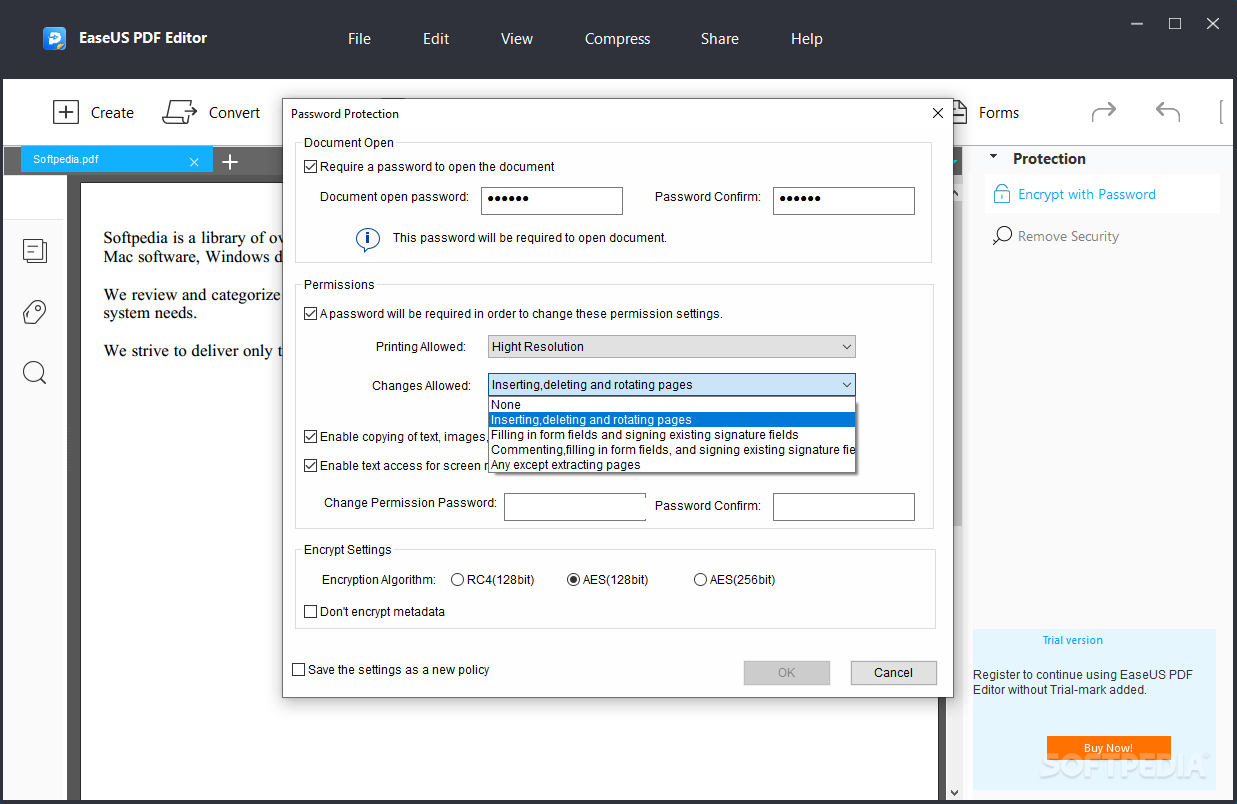
Task: Toggle Require a password to open document
Action: (311, 167)
